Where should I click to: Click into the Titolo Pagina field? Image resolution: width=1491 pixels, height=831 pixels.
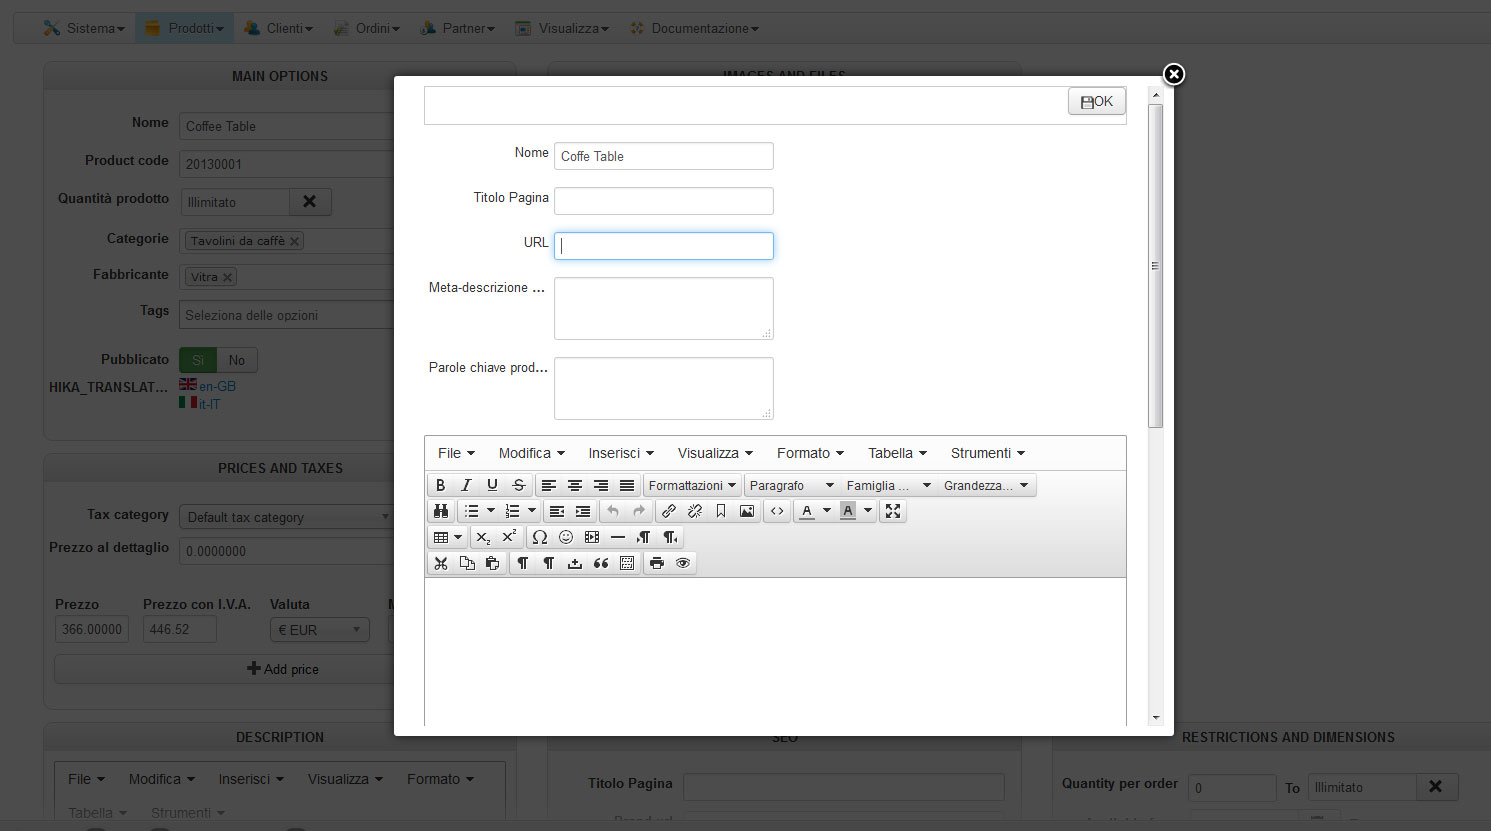click(x=663, y=201)
